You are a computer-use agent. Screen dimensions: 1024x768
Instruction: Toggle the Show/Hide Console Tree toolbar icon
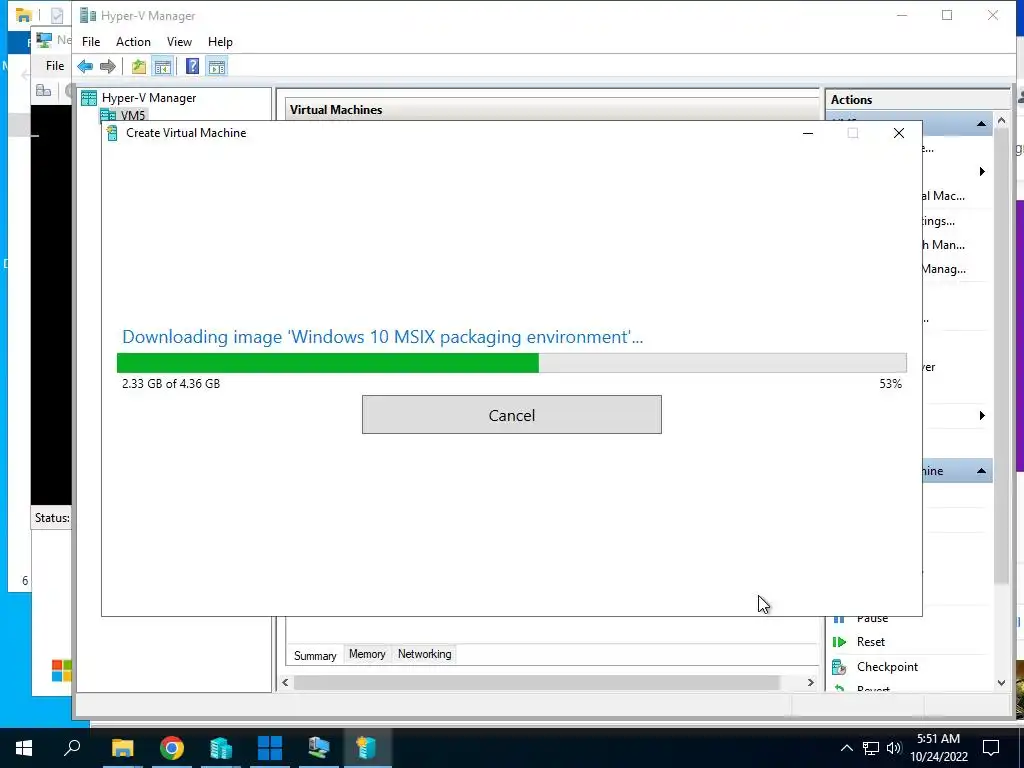click(x=163, y=66)
